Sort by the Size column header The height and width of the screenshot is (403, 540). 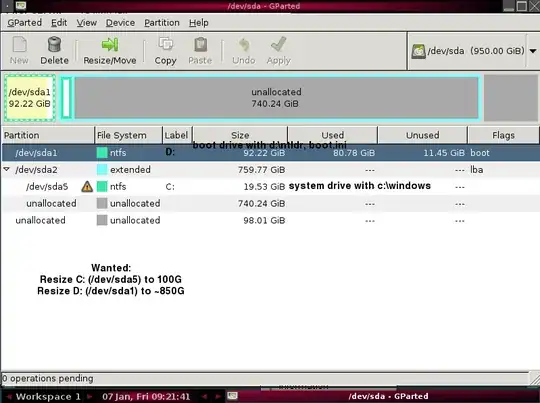pyautogui.click(x=240, y=135)
